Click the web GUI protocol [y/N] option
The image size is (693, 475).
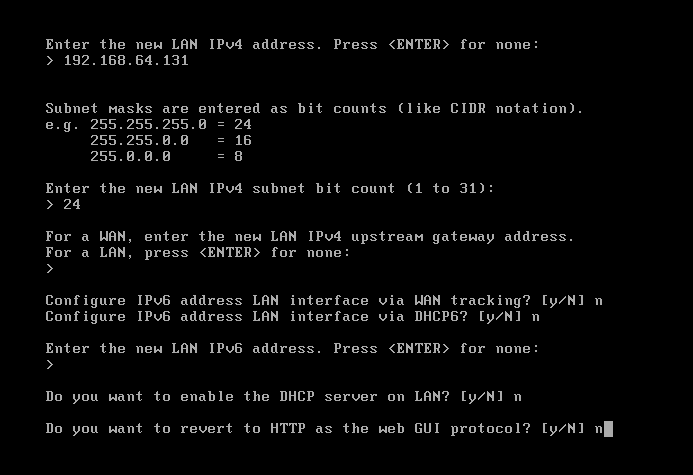coord(563,429)
